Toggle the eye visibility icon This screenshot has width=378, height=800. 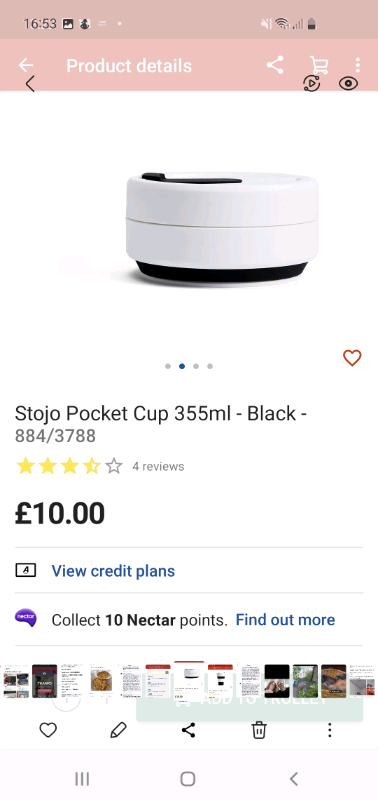[348, 83]
